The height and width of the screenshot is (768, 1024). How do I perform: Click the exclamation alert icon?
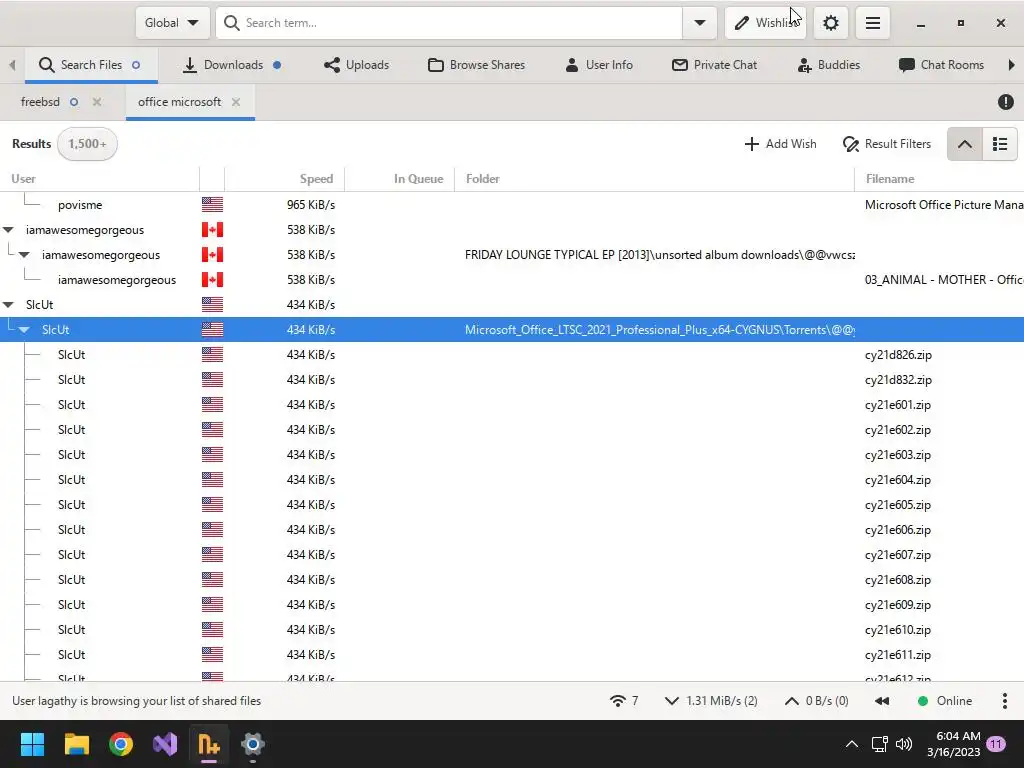[x=1006, y=102]
